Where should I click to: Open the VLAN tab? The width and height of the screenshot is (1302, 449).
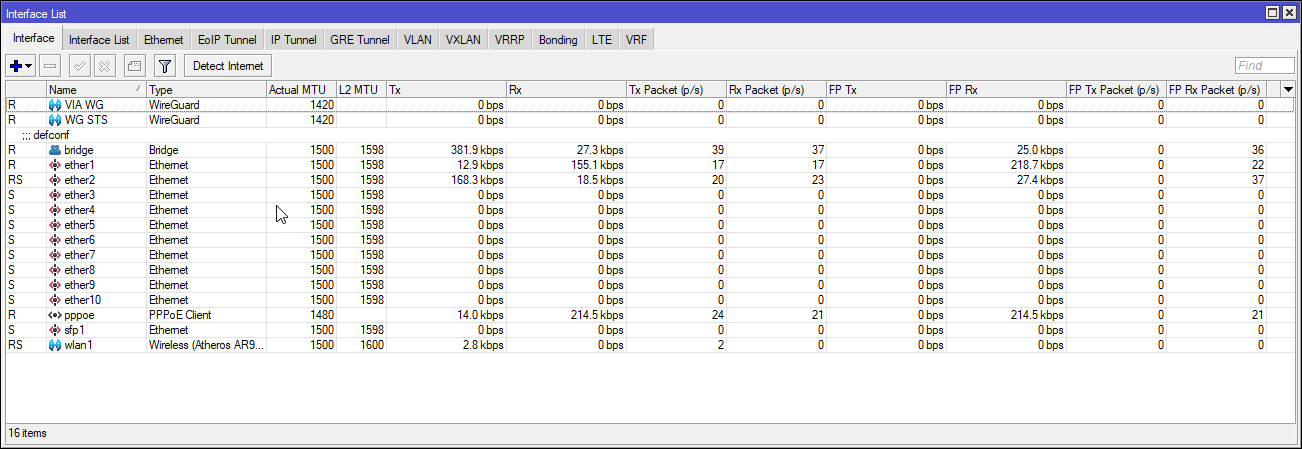418,40
